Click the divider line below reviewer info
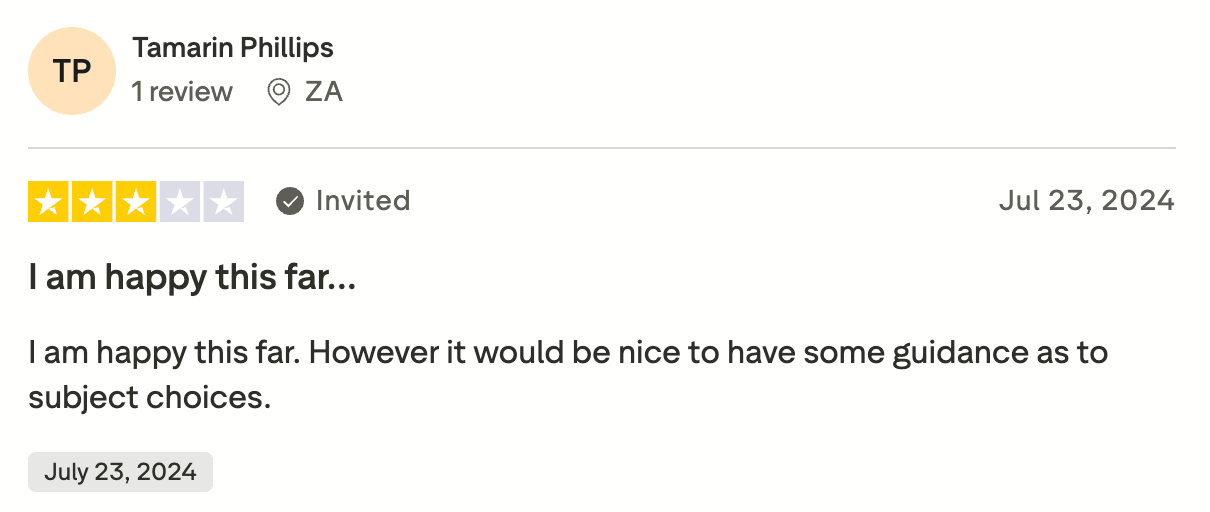The width and height of the screenshot is (1210, 512). click(602, 148)
